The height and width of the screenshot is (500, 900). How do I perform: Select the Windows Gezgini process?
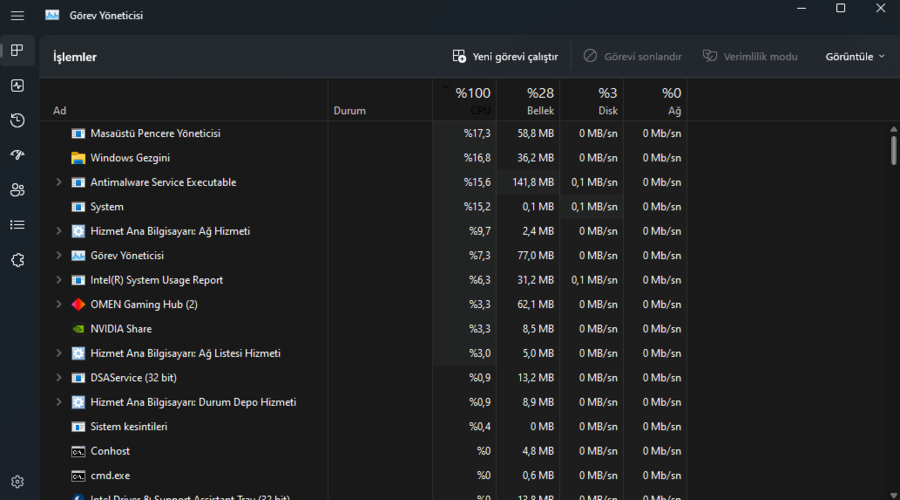click(130, 158)
